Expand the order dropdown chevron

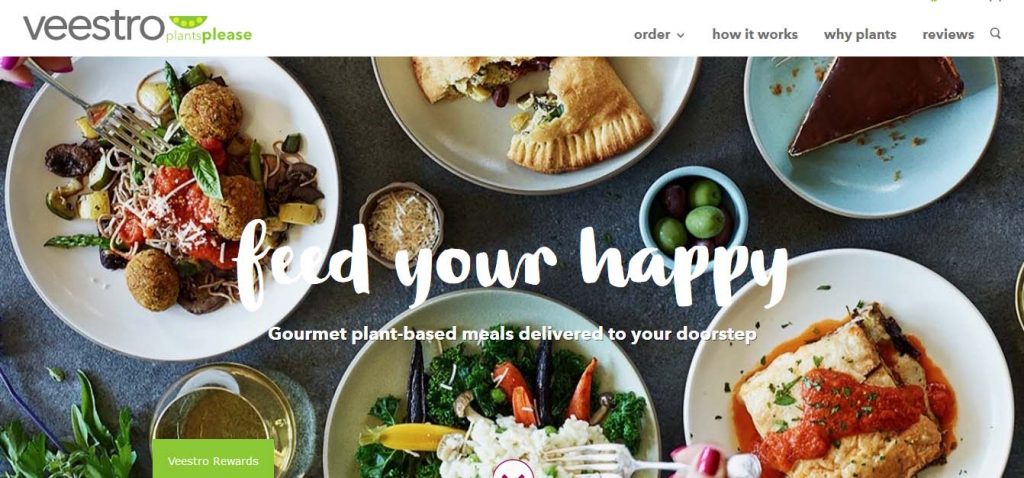680,35
